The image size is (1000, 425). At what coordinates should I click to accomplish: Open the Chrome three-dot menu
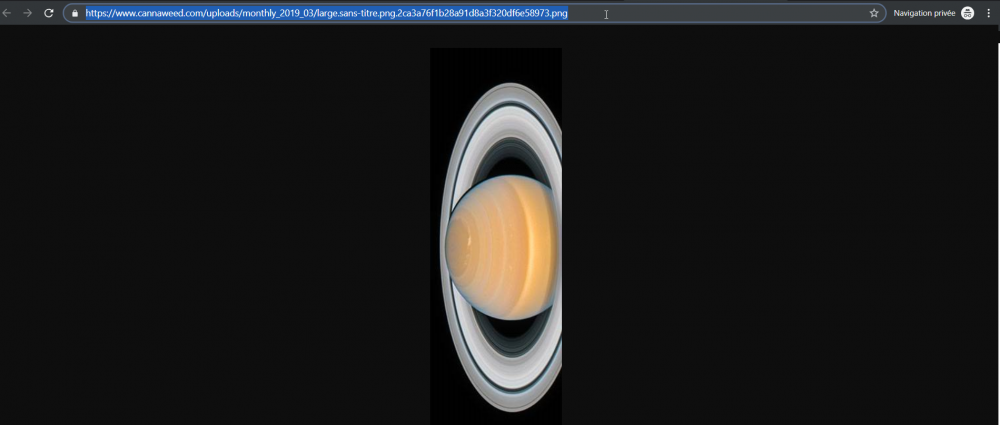[989, 13]
